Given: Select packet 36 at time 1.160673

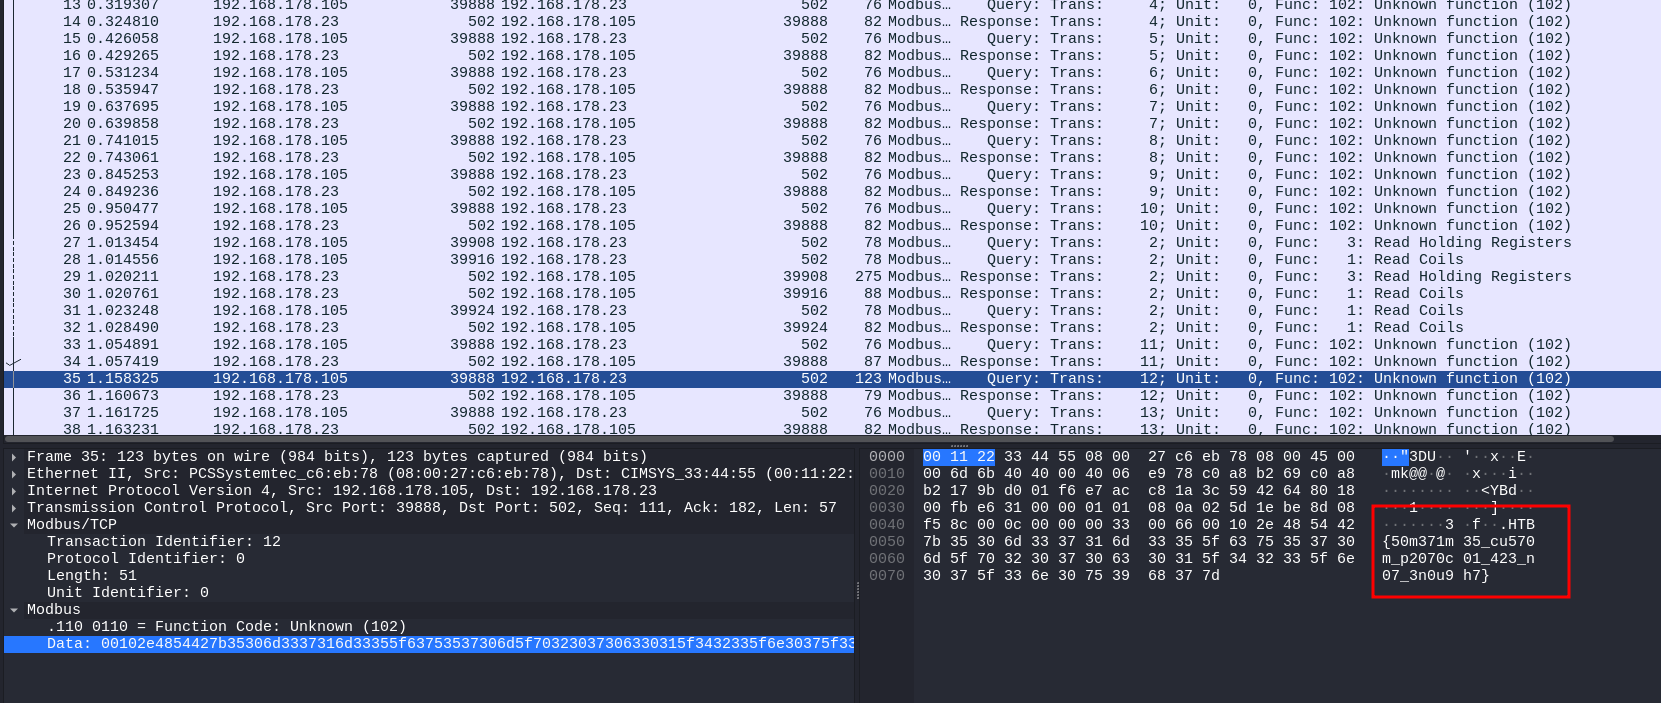Looking at the screenshot, I should click(x=830, y=395).
